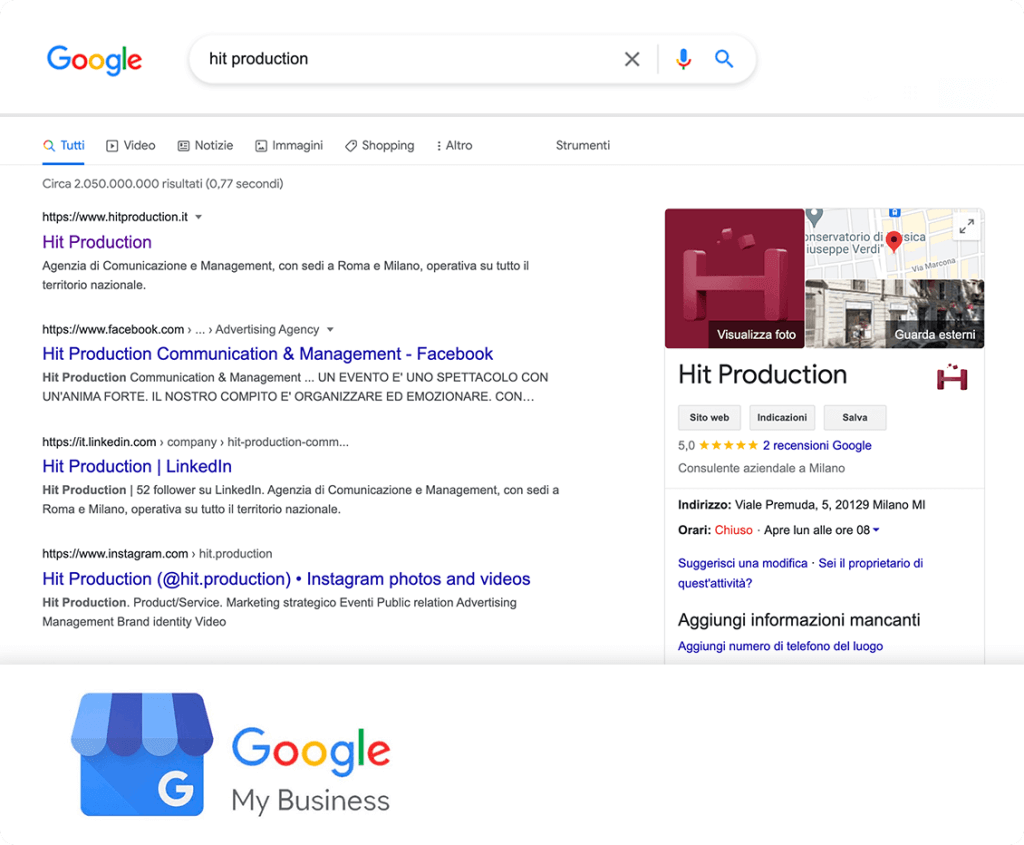Click the Google My Business wordmark
This screenshot has width=1024, height=845.
(x=311, y=771)
